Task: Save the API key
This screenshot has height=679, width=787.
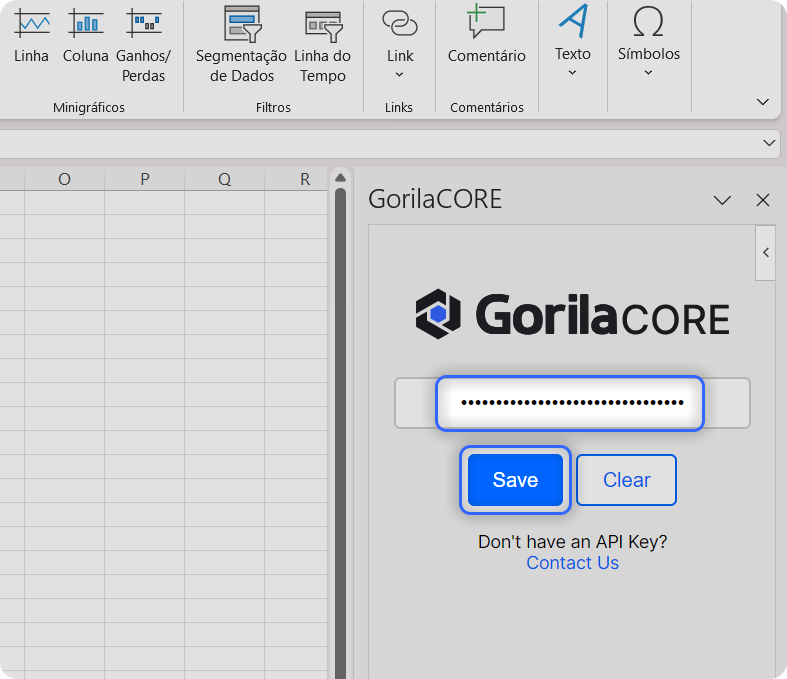Action: (x=515, y=480)
